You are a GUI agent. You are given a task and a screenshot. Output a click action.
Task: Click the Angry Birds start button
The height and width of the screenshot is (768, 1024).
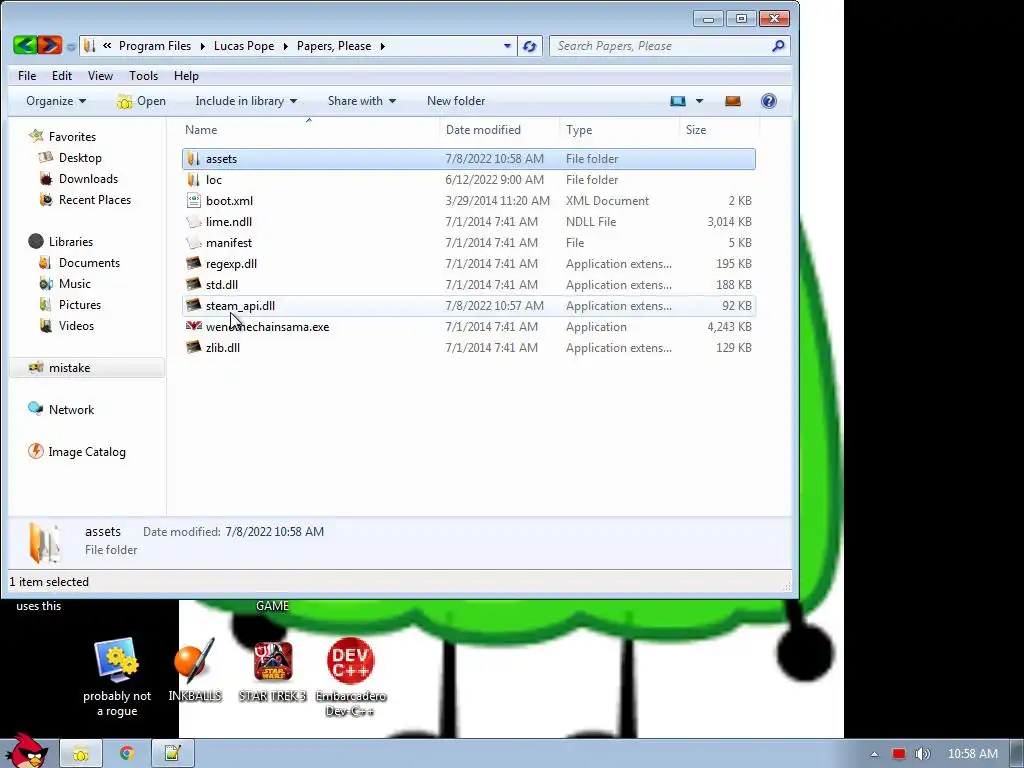[25, 751]
